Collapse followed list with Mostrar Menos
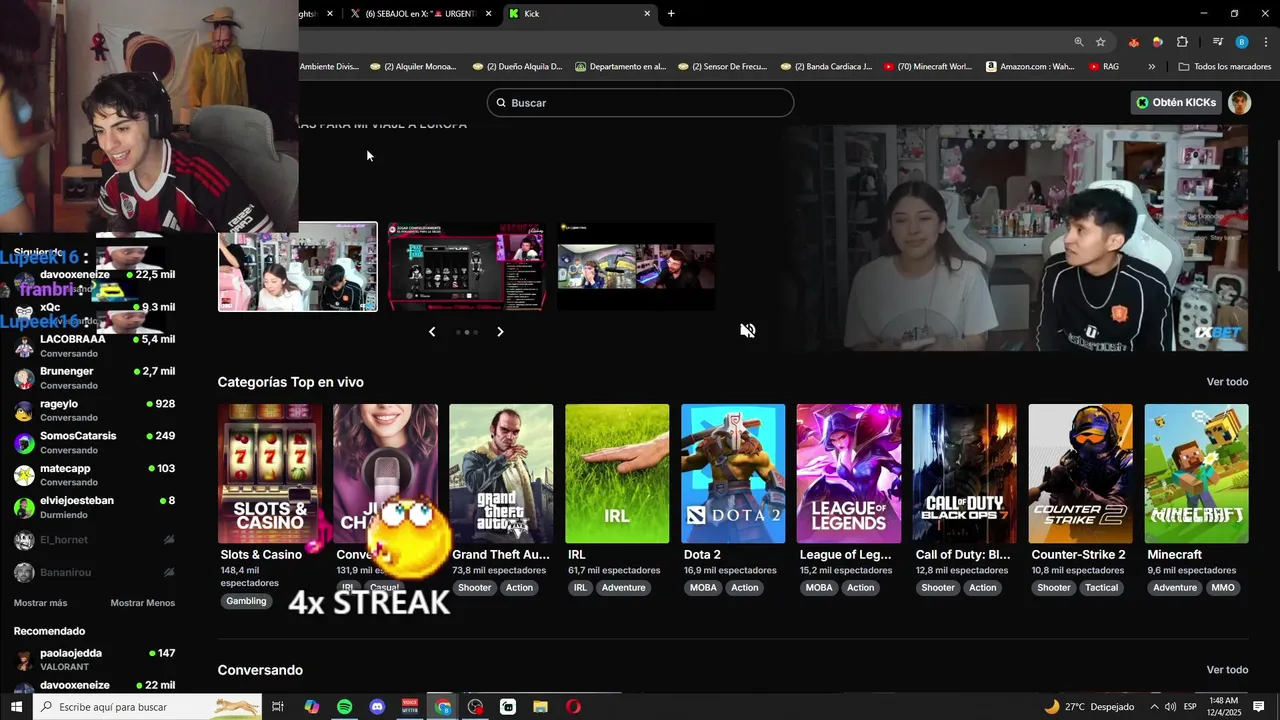This screenshot has height=720, width=1280. [142, 603]
